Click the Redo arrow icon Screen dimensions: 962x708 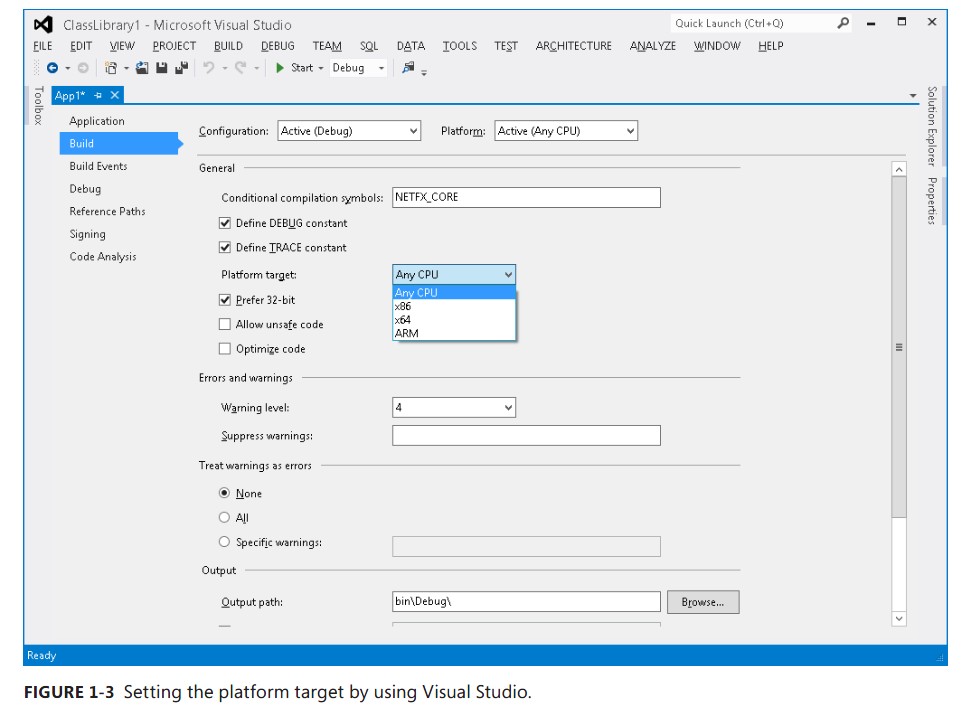pos(240,68)
